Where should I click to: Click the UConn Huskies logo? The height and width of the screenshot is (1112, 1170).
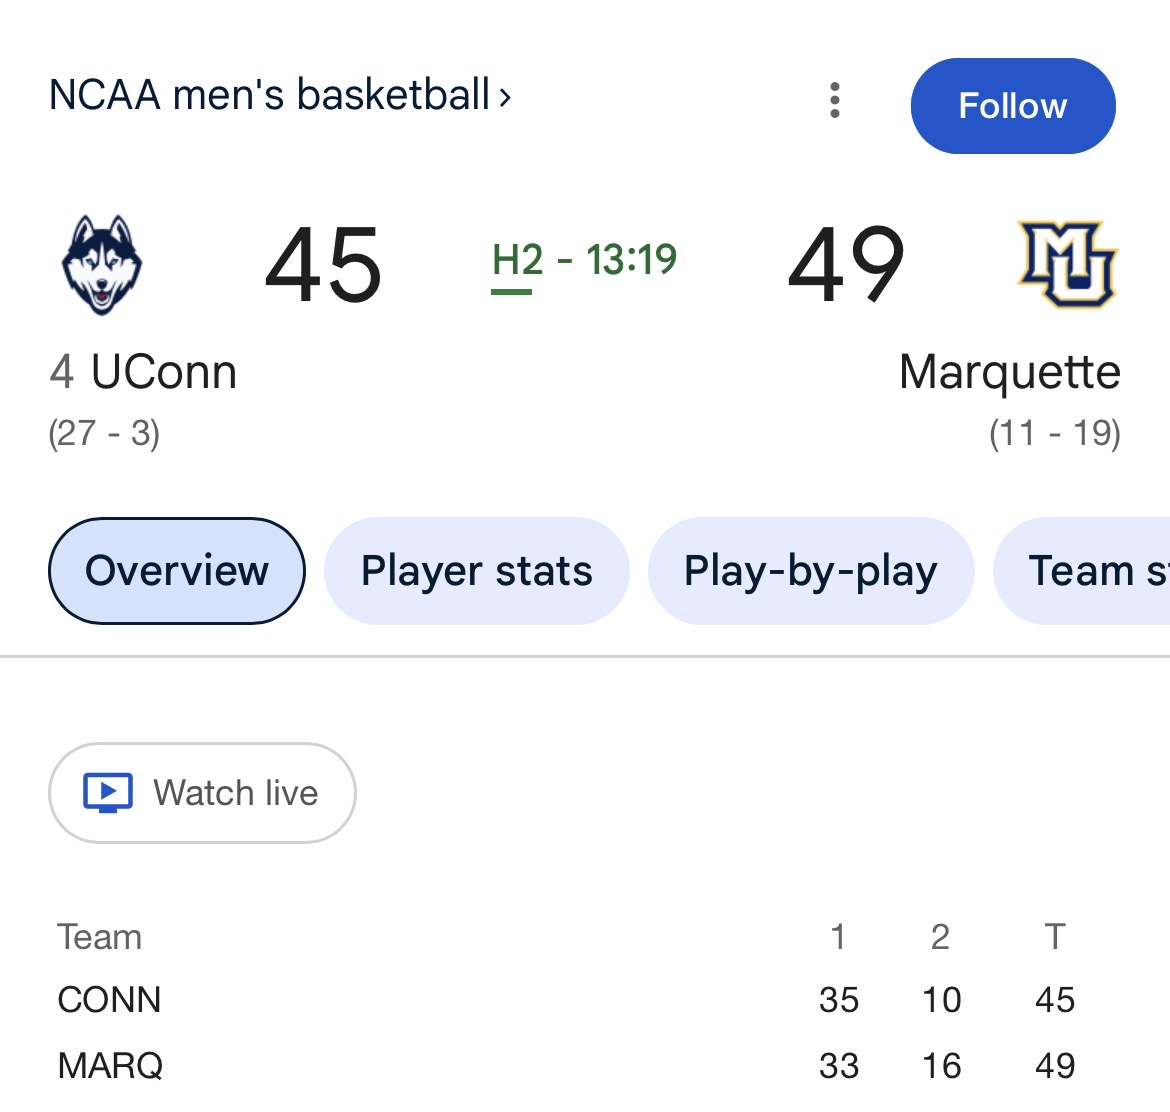pos(101,265)
